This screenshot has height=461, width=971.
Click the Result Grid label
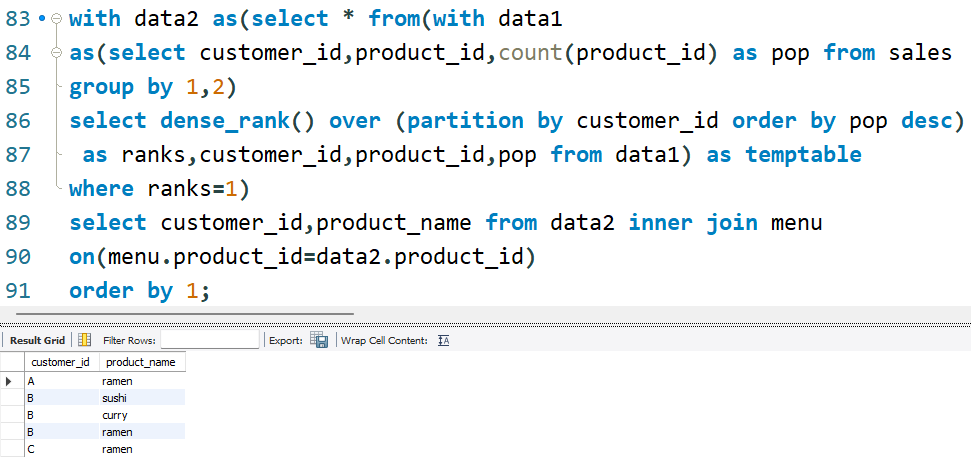pos(37,340)
